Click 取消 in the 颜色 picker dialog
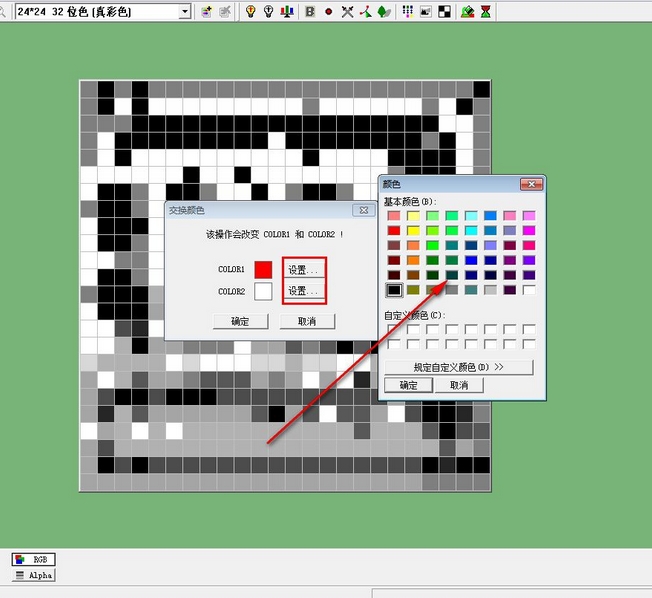This screenshot has width=652, height=598. pyautogui.click(x=459, y=385)
